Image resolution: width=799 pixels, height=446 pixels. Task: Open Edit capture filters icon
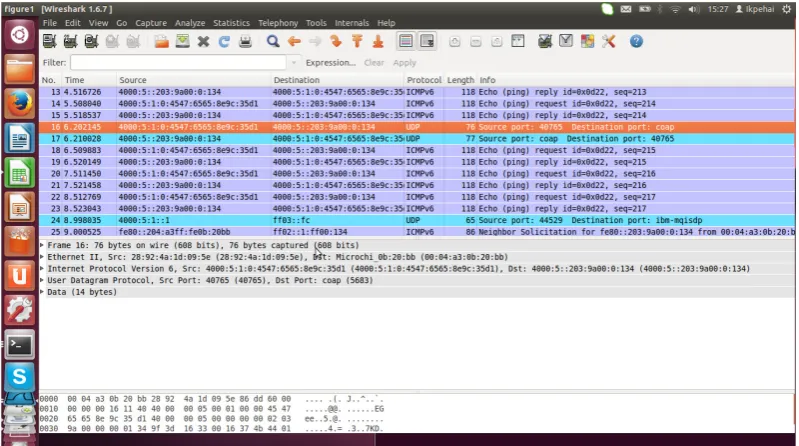[545, 41]
